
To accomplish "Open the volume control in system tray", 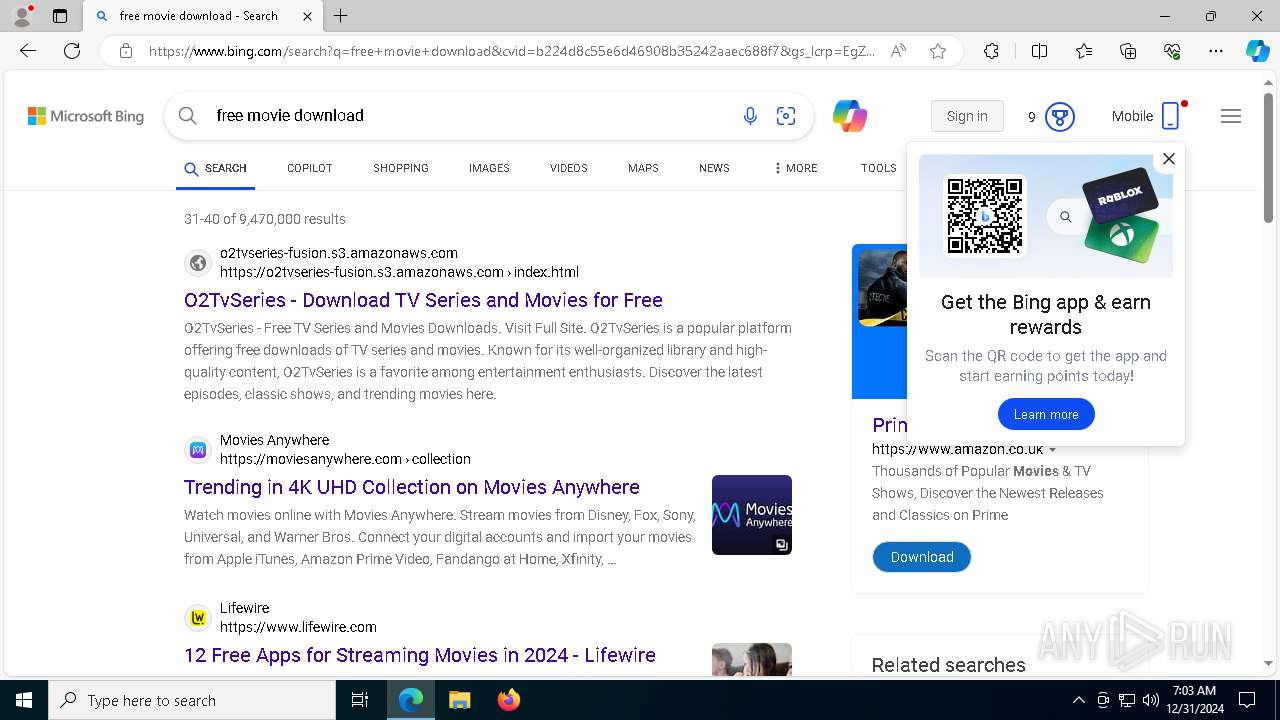I will (x=1151, y=700).
